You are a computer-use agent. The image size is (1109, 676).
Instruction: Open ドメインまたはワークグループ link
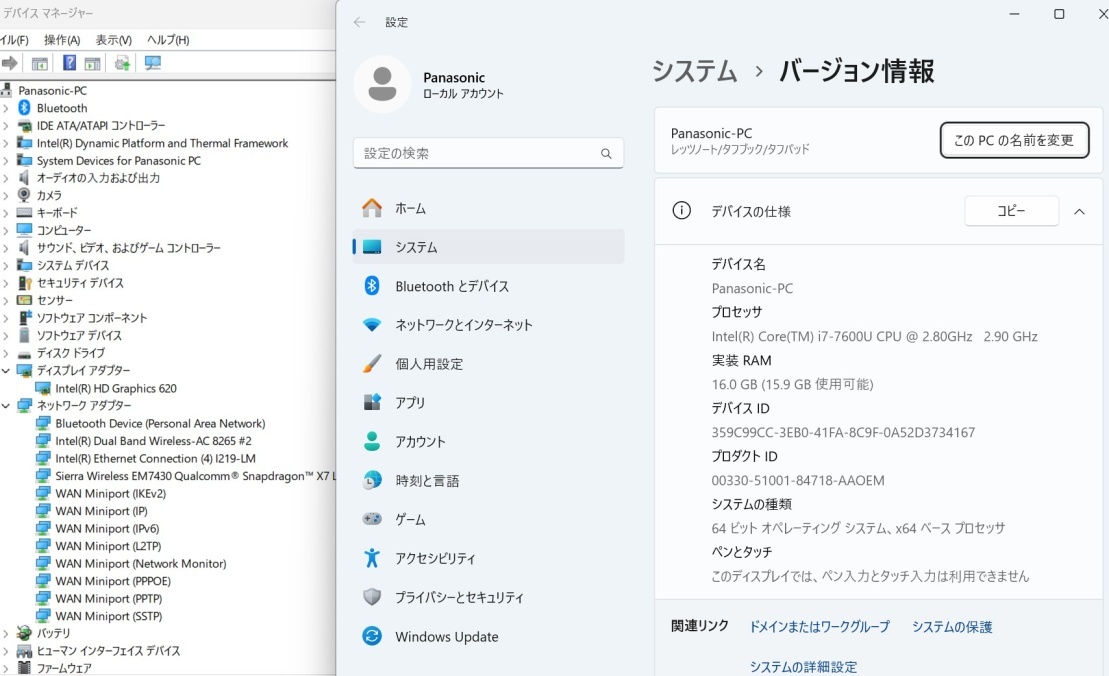tap(820, 627)
